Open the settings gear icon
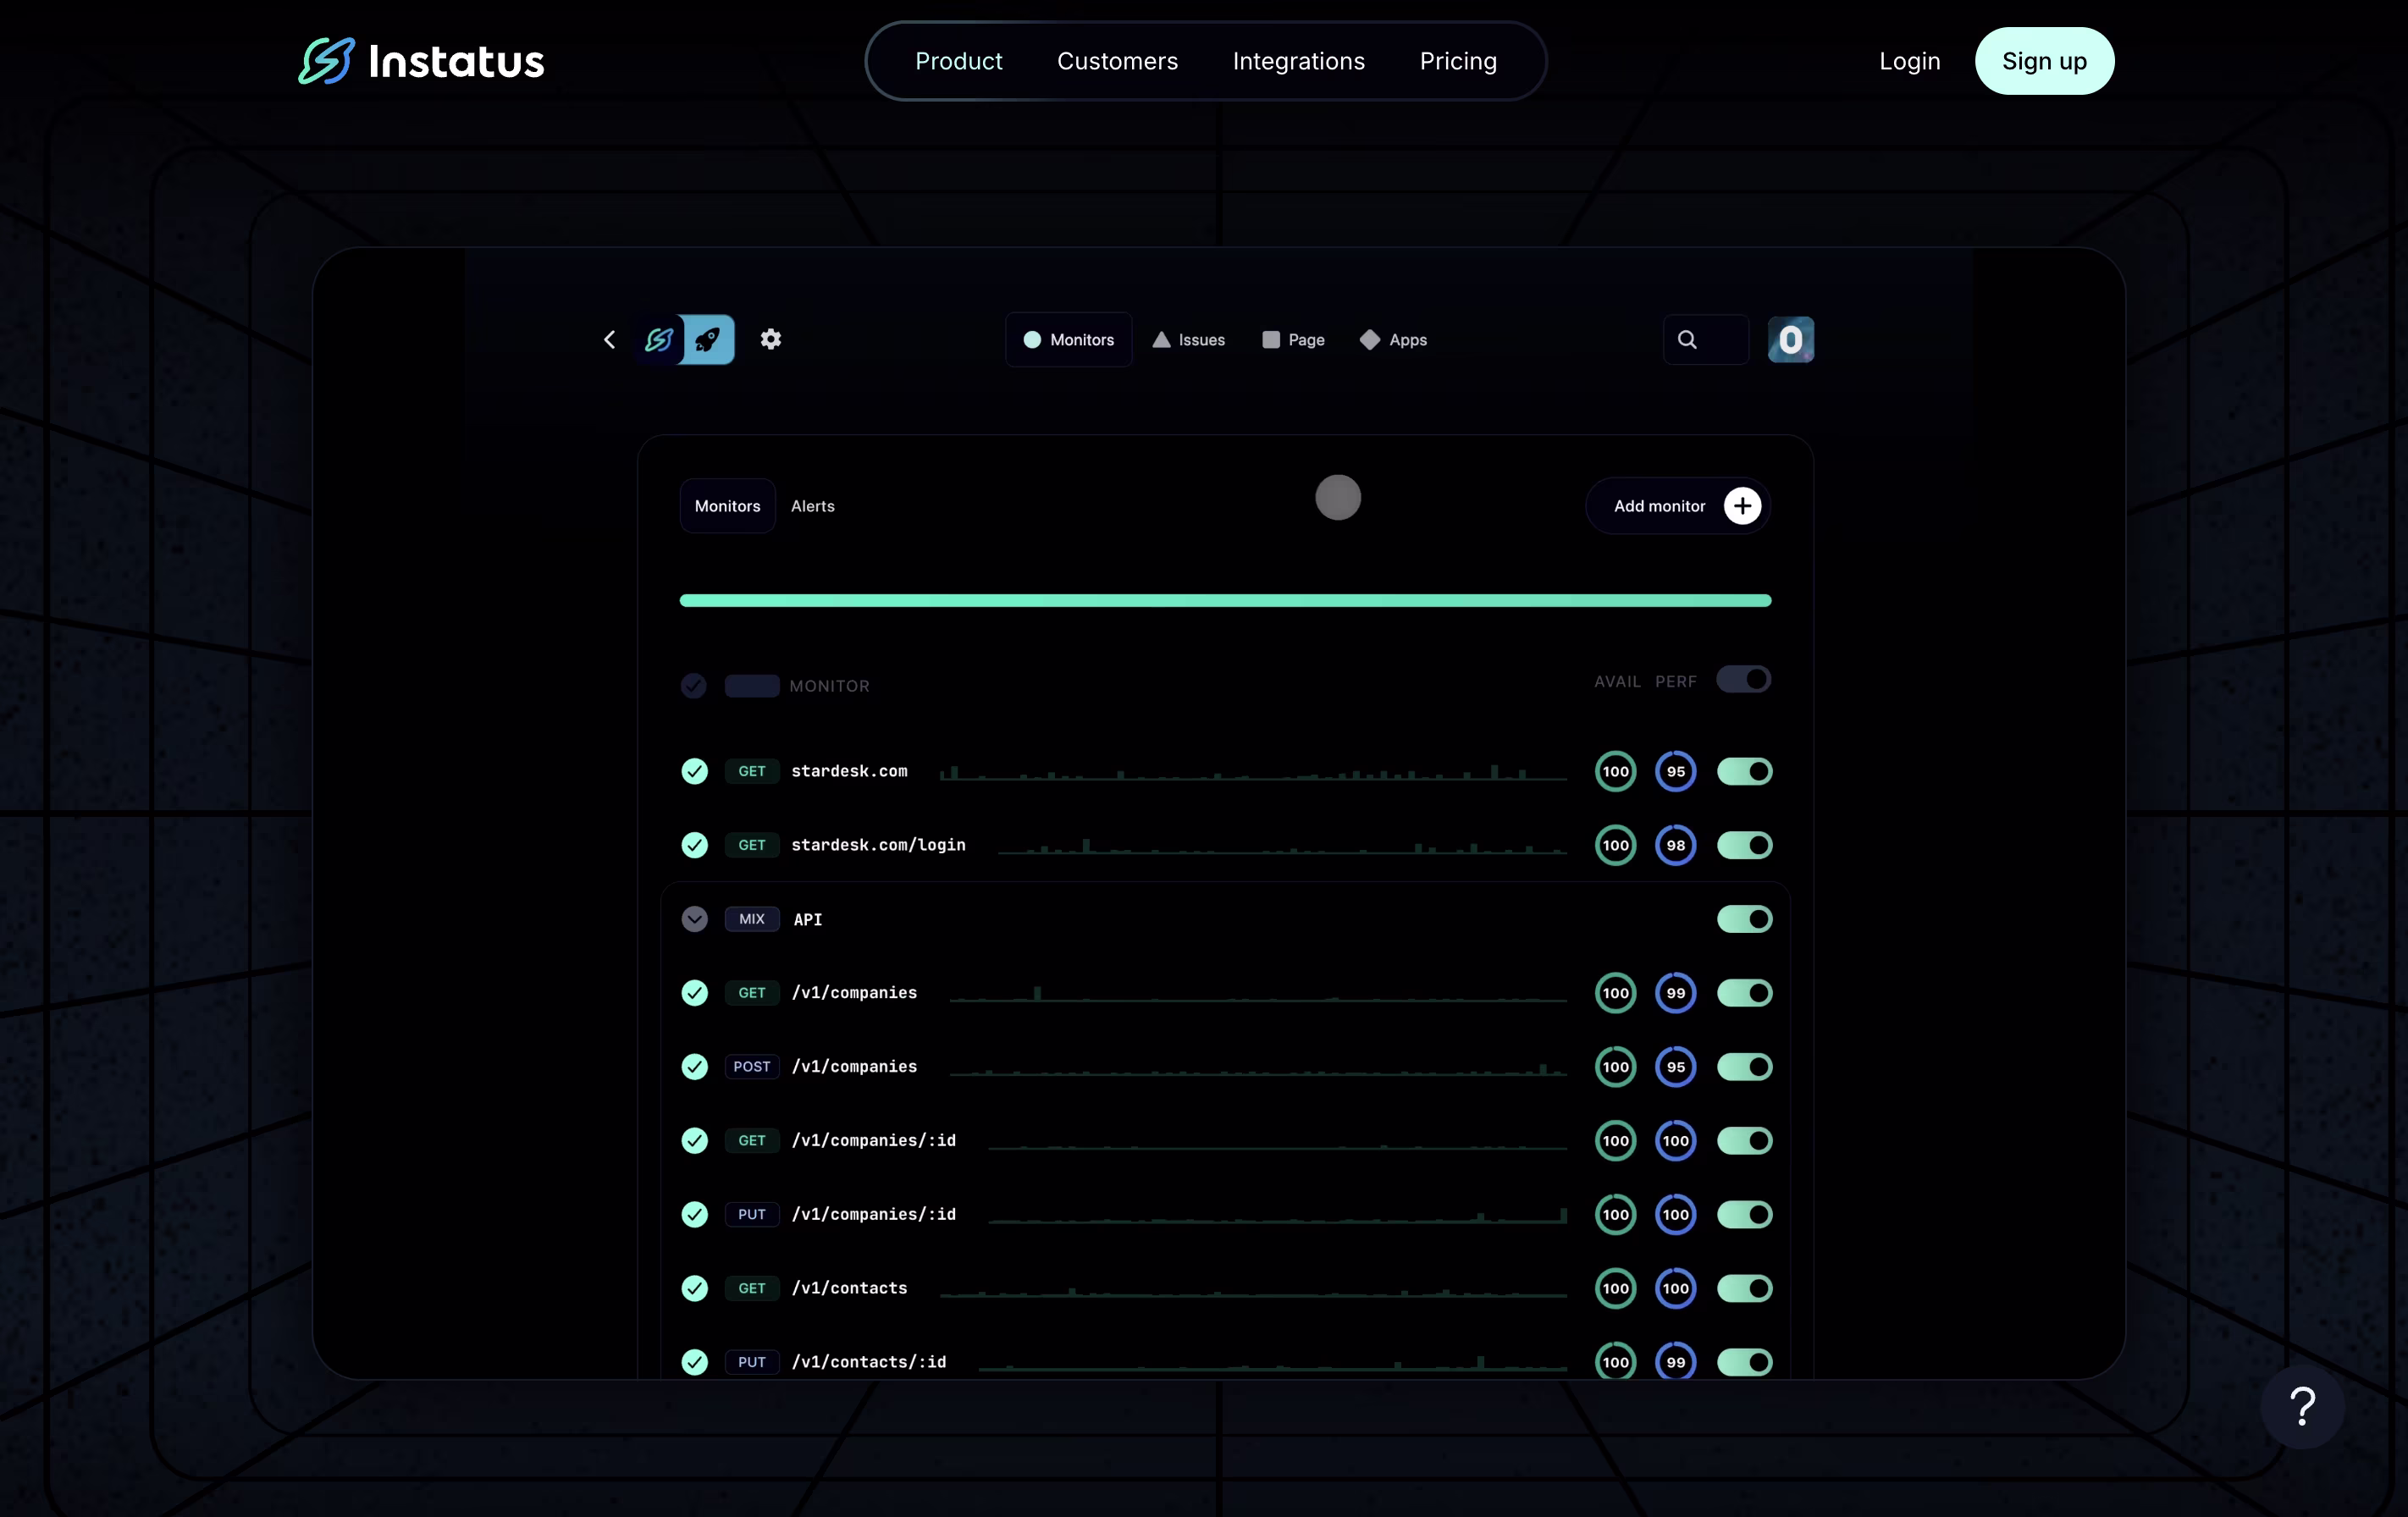The image size is (2408, 1517). [x=770, y=340]
